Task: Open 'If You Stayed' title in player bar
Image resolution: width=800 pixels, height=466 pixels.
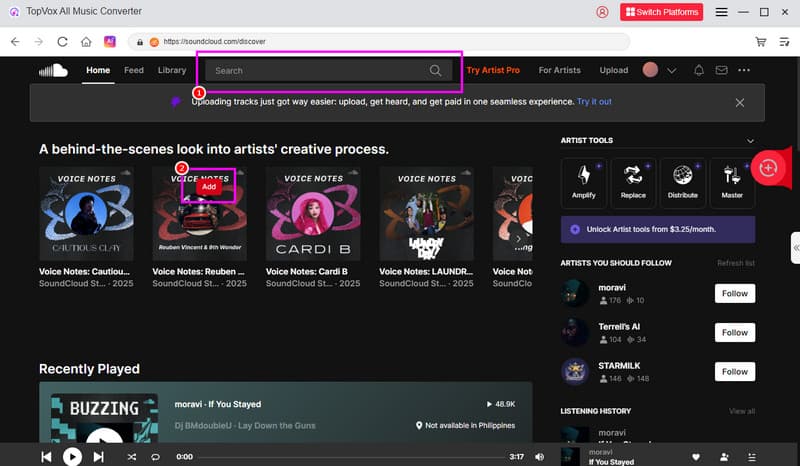Action: 611,462
